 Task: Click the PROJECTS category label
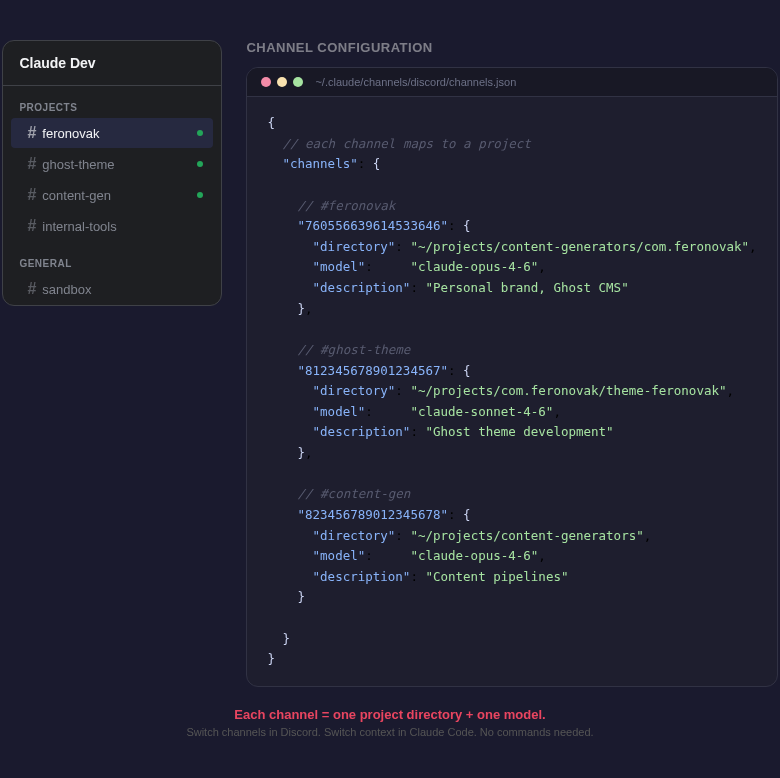coord(48,107)
